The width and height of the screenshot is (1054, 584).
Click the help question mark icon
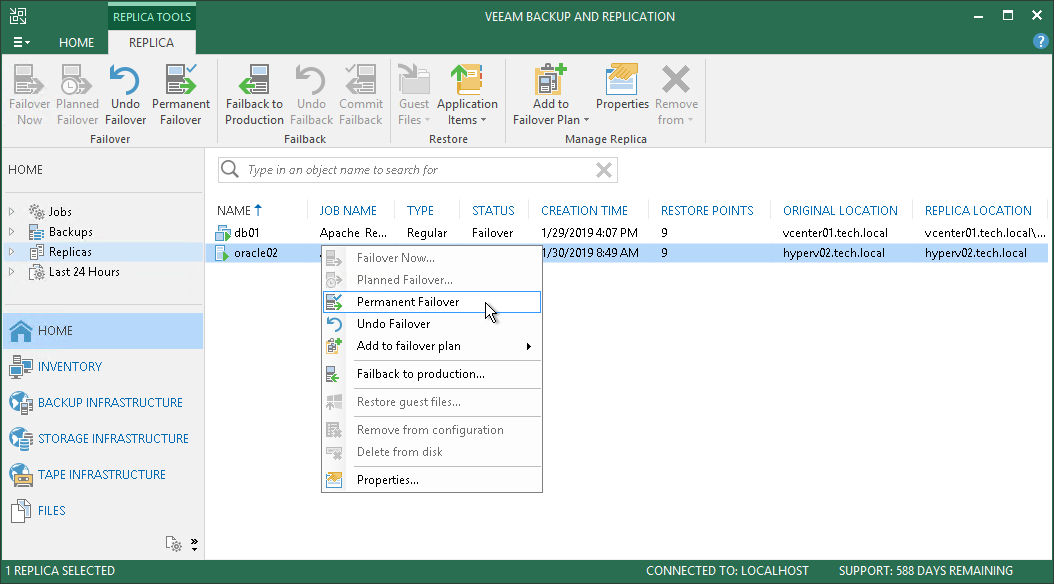coord(1040,41)
